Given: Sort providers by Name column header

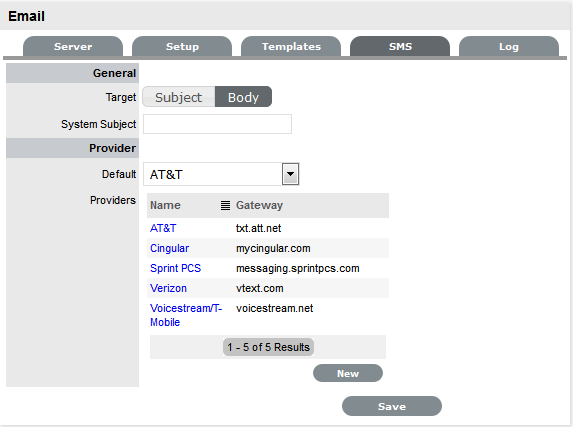Looking at the screenshot, I should tap(165, 205).
